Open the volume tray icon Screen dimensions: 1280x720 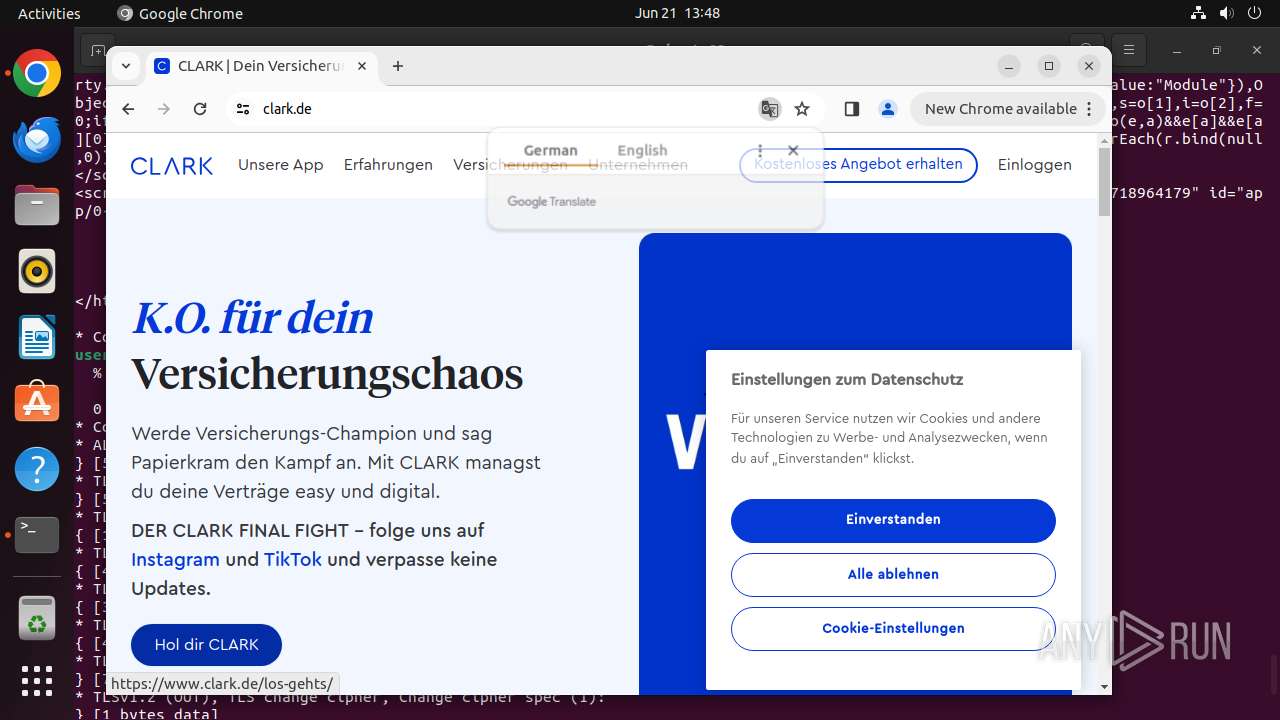tap(1226, 13)
